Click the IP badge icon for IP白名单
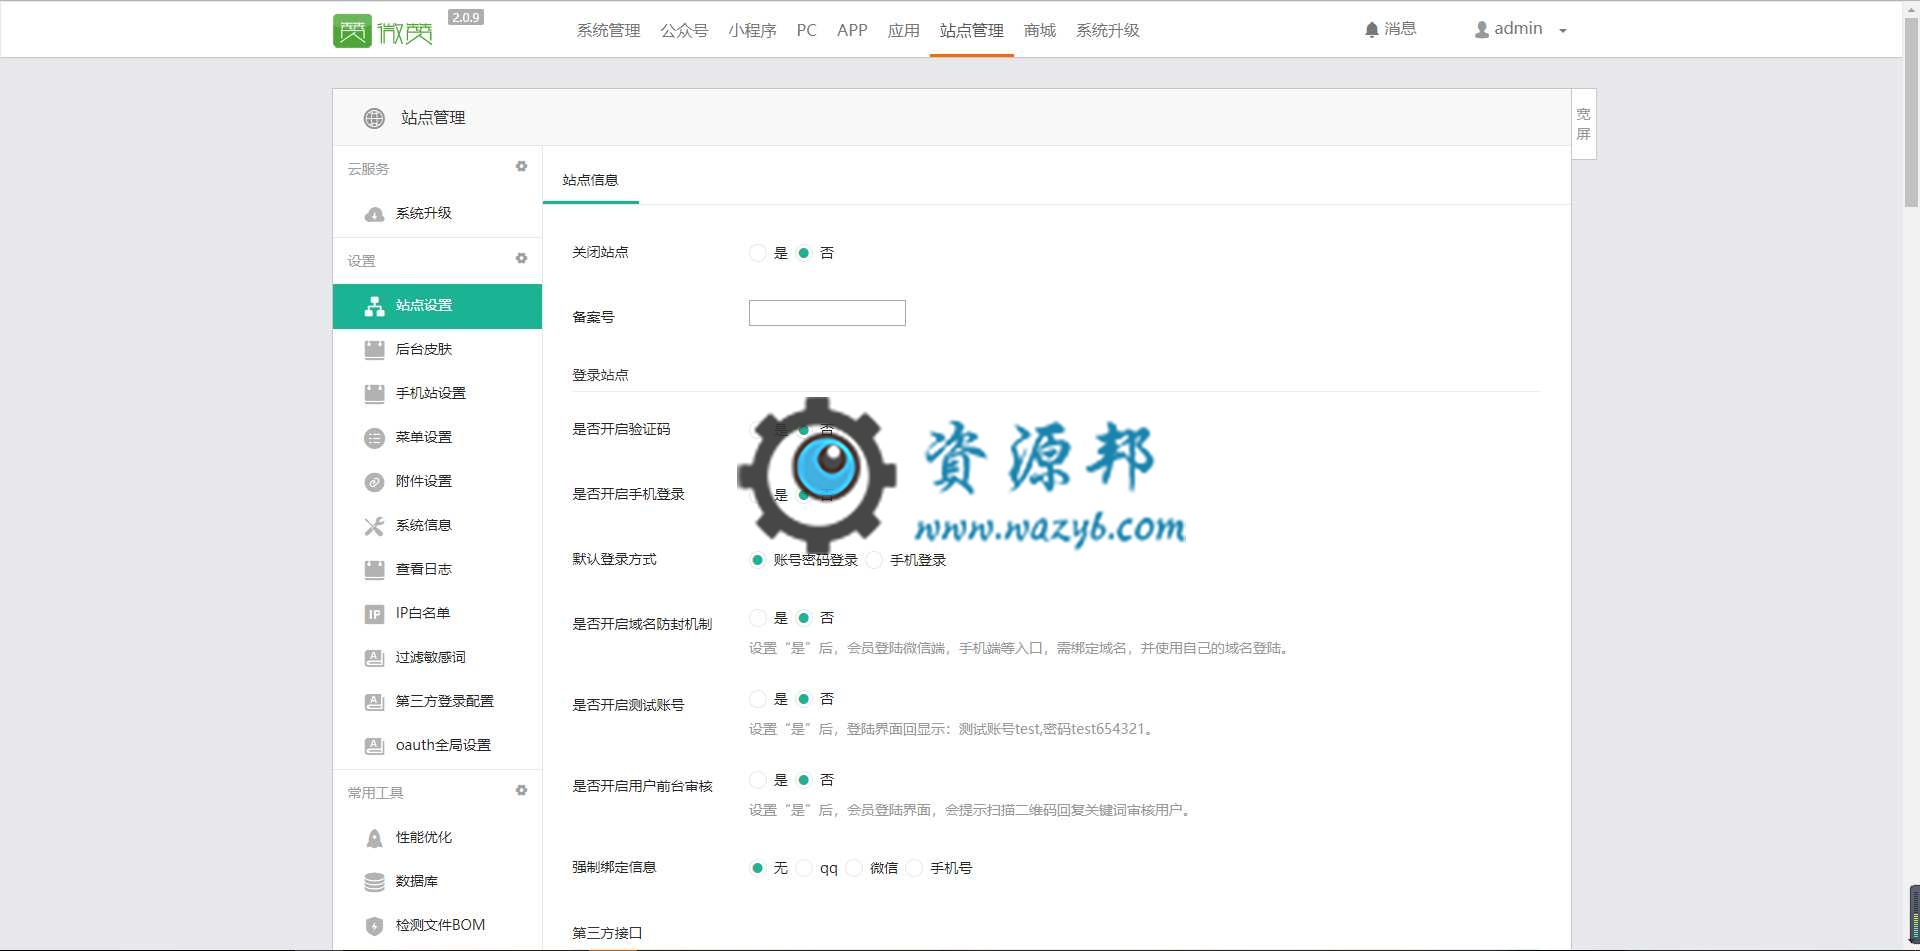1920x951 pixels. 374,614
